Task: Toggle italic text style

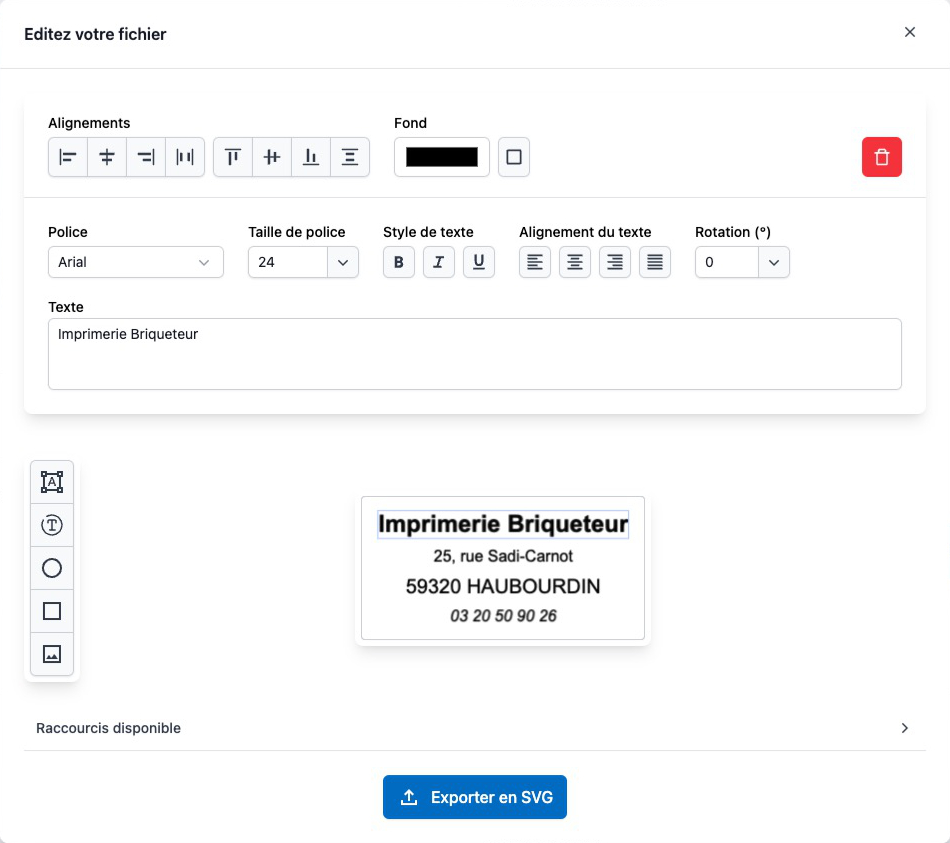Action: [439, 262]
